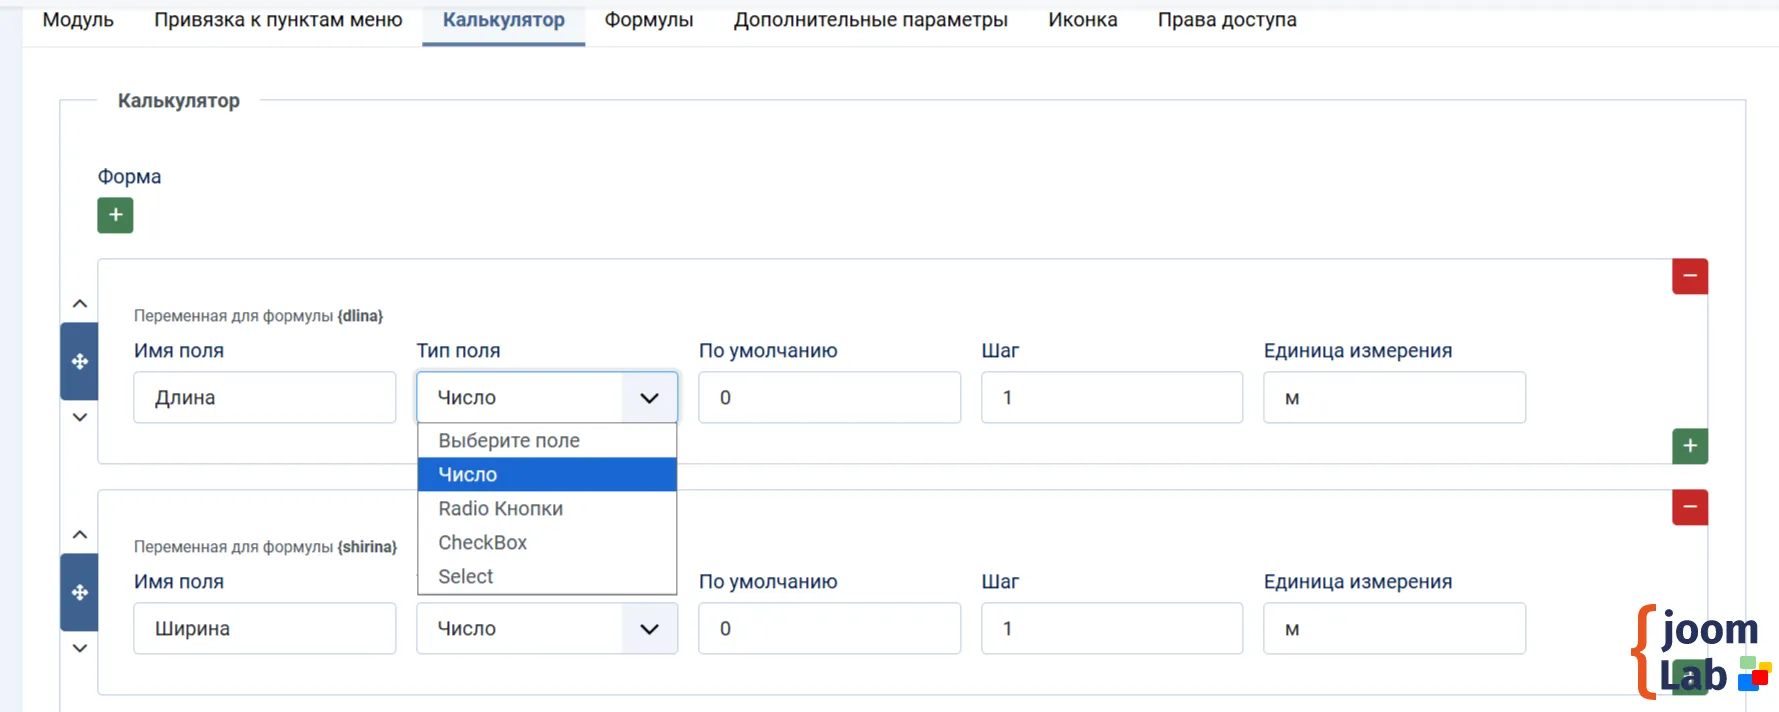Remove the Длина field row with red minus

point(1689,276)
